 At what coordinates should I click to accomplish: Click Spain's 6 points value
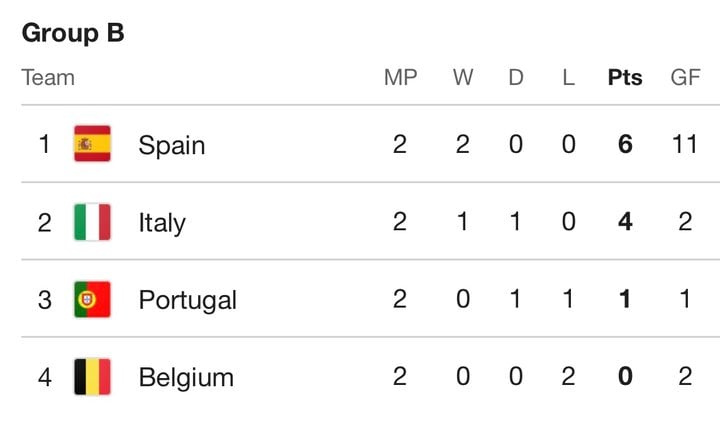pos(625,144)
